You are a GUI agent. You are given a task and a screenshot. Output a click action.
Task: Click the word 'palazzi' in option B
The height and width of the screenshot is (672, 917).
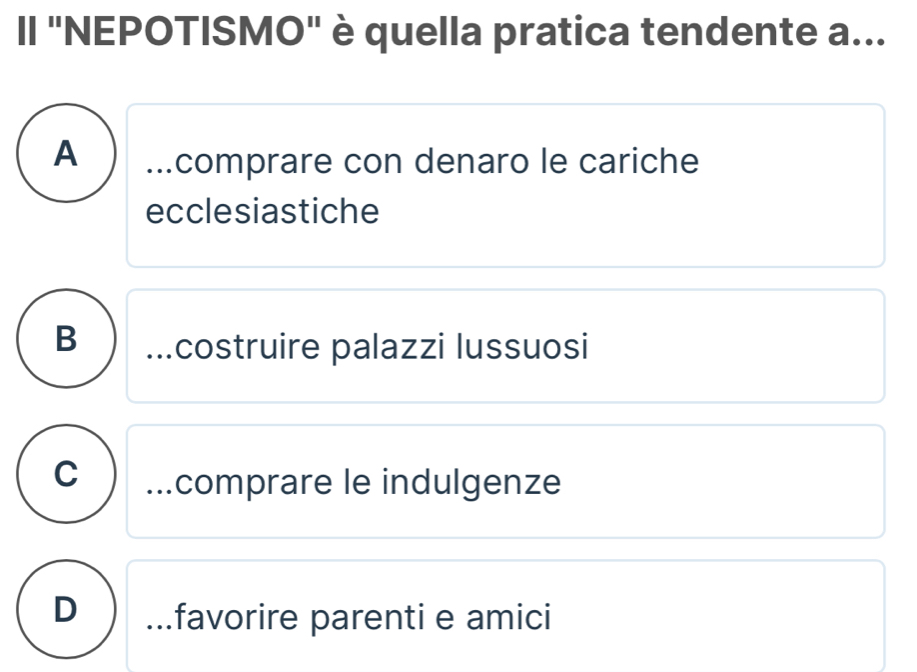point(388,347)
